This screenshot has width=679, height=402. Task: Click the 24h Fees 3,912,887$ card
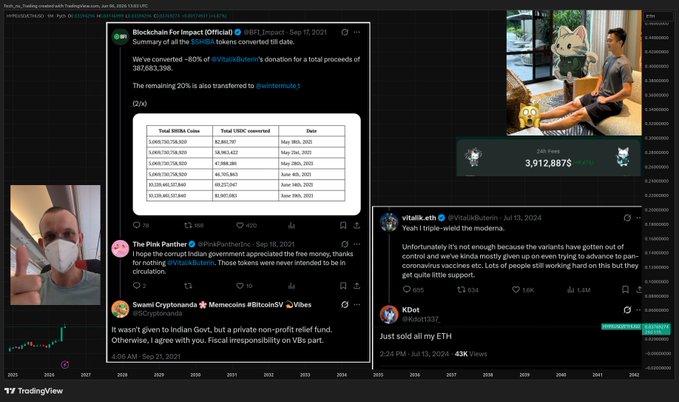point(549,157)
